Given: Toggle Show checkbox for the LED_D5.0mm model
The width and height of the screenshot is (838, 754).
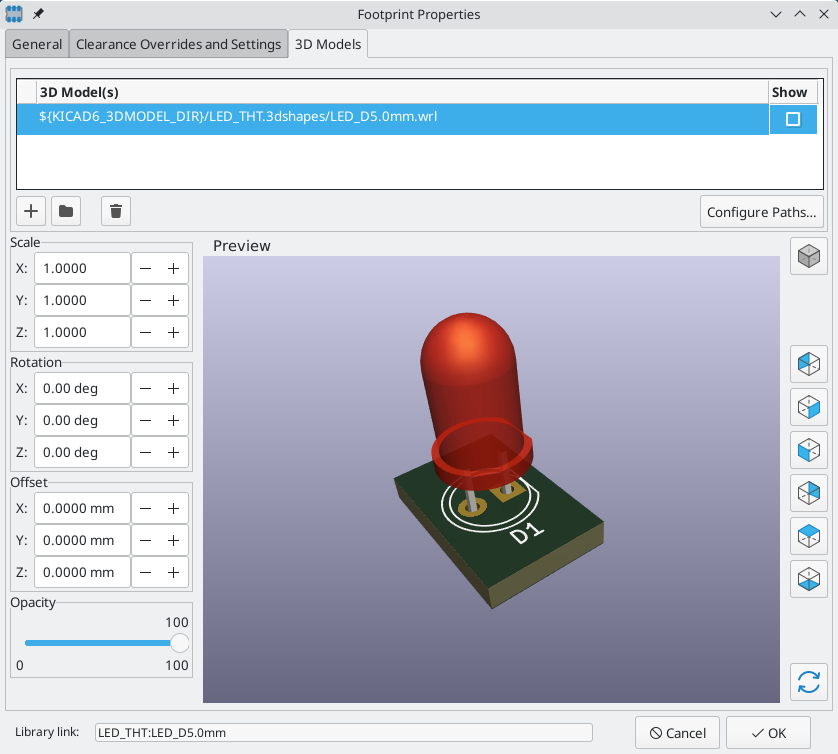Looking at the screenshot, I should click(x=791, y=118).
